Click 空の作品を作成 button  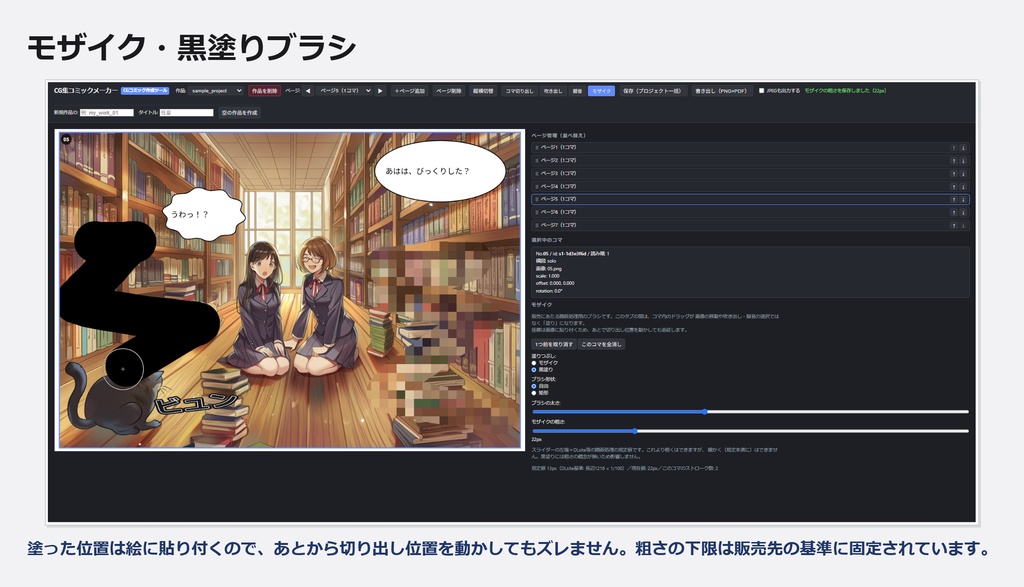(x=240, y=112)
